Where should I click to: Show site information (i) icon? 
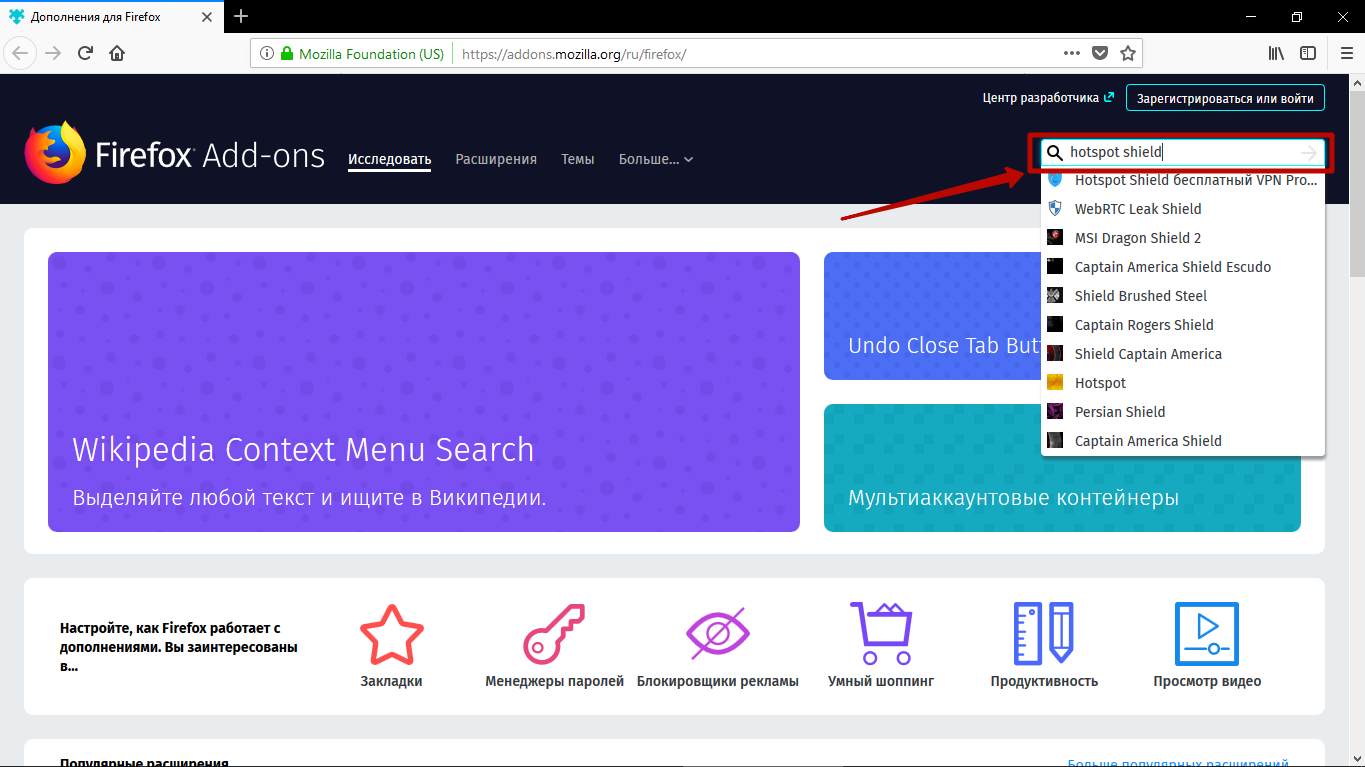coord(267,54)
